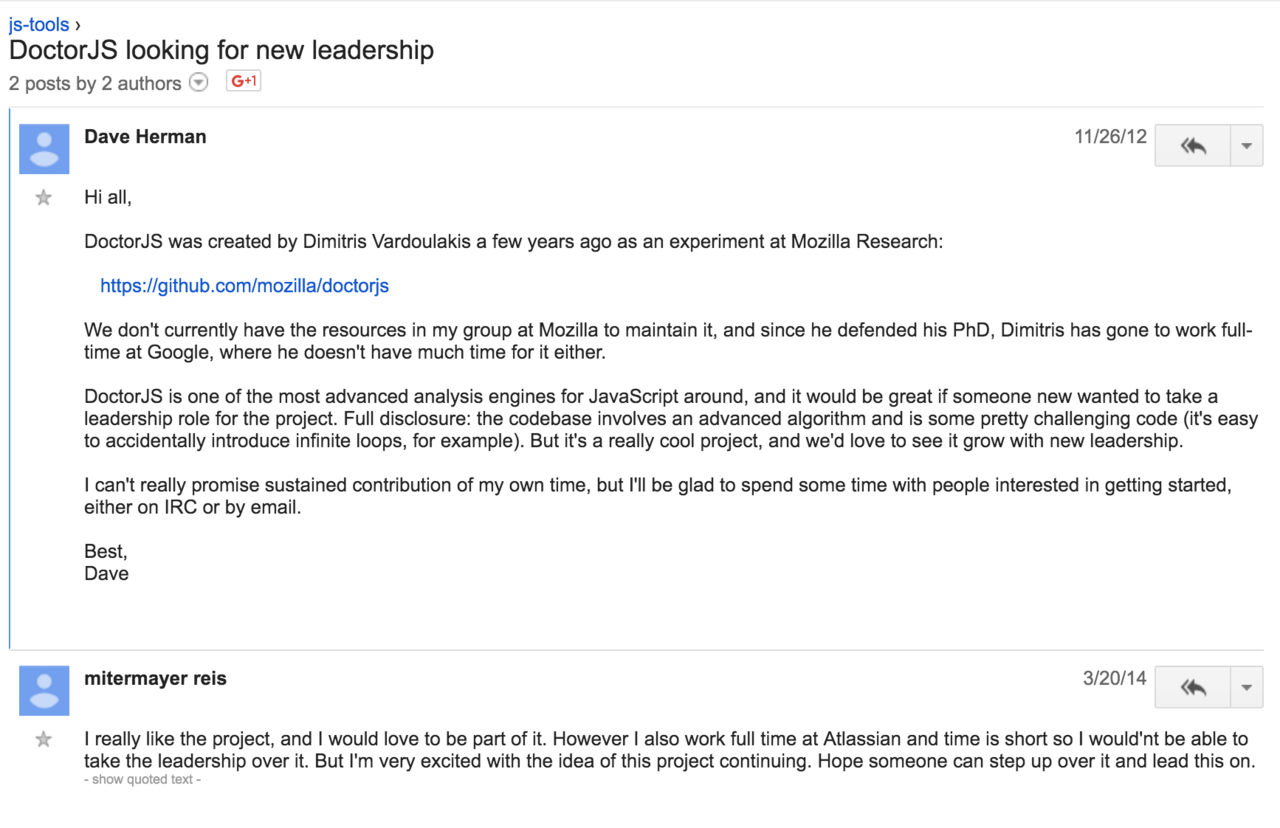Reply to mitermayer reis's post
1280x828 pixels.
coord(1193,687)
